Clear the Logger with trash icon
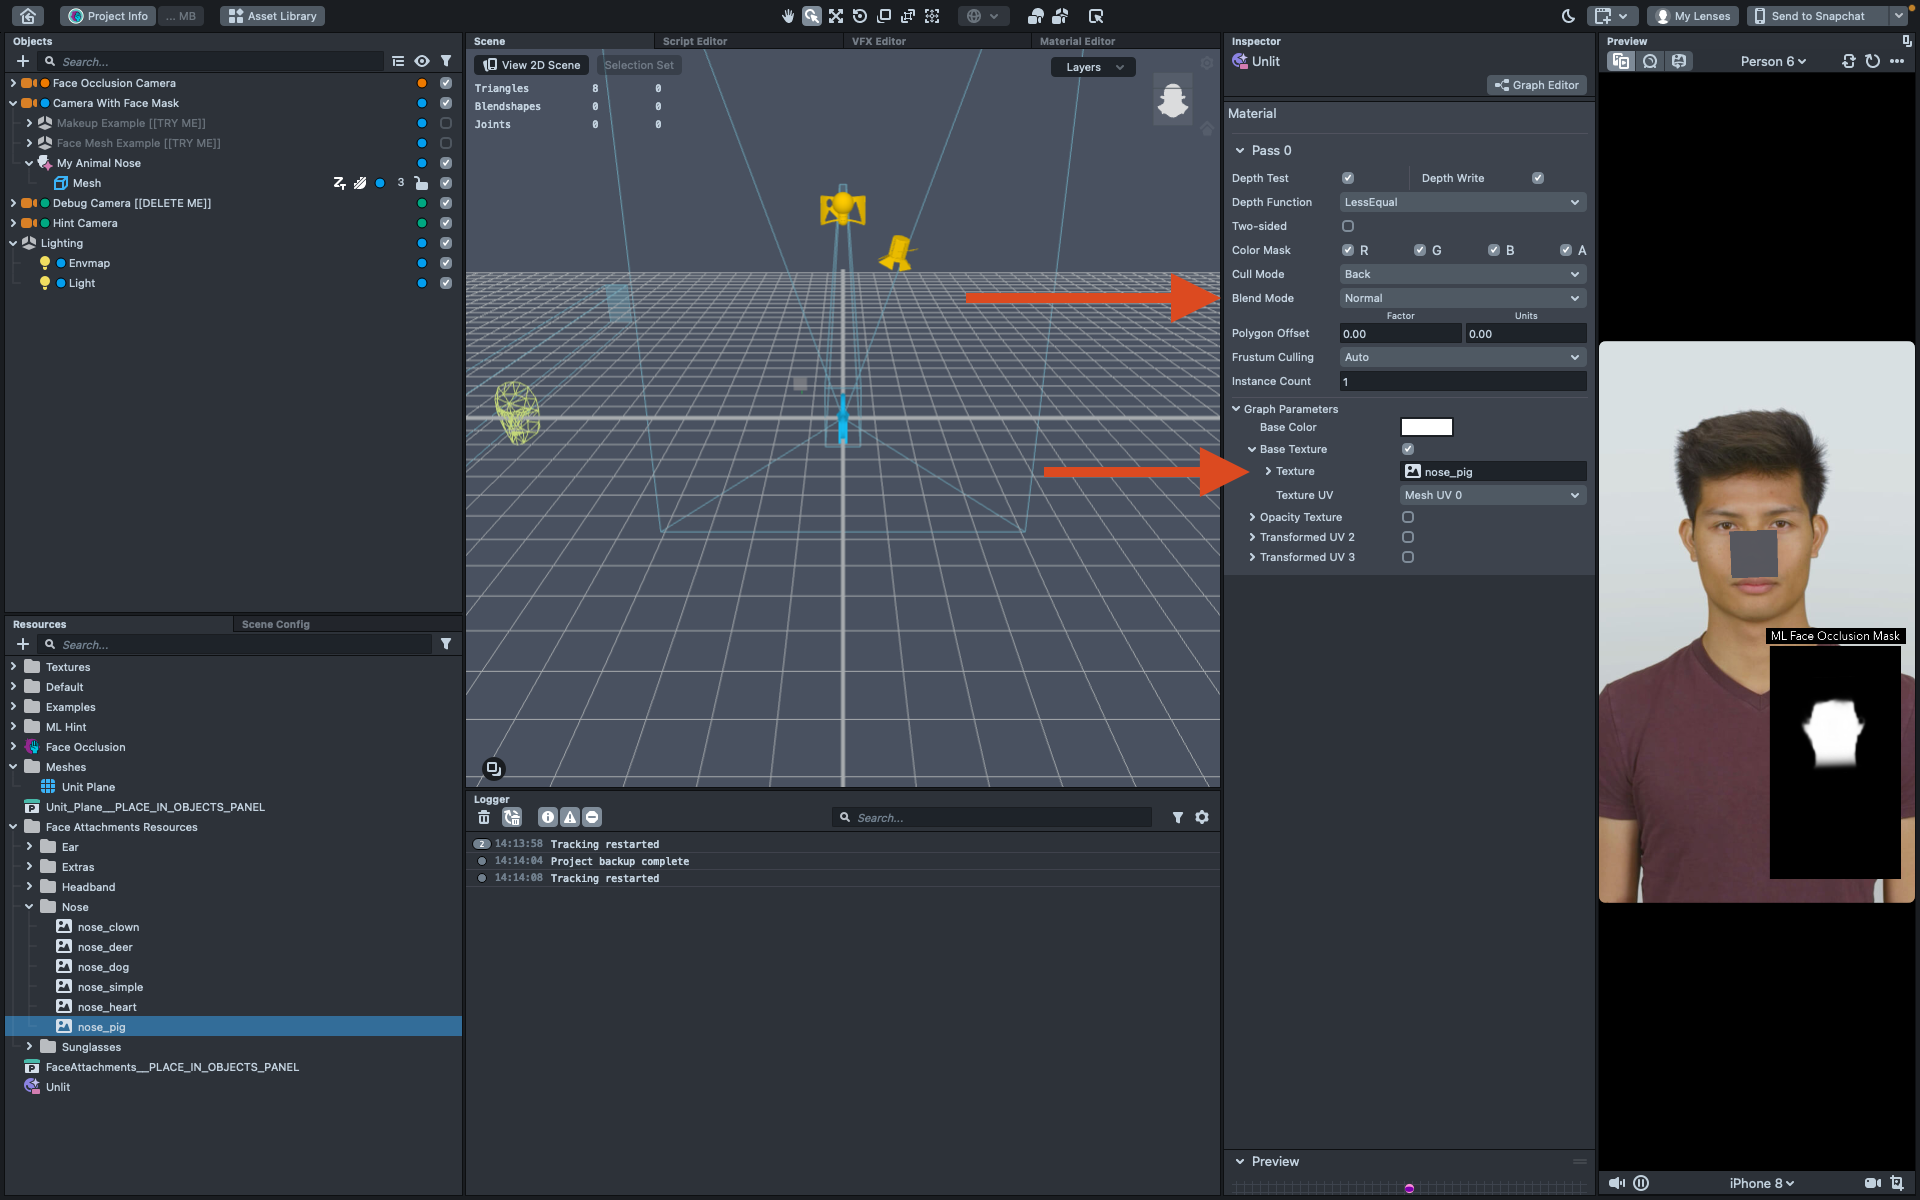The height and width of the screenshot is (1200, 1920). click(484, 817)
